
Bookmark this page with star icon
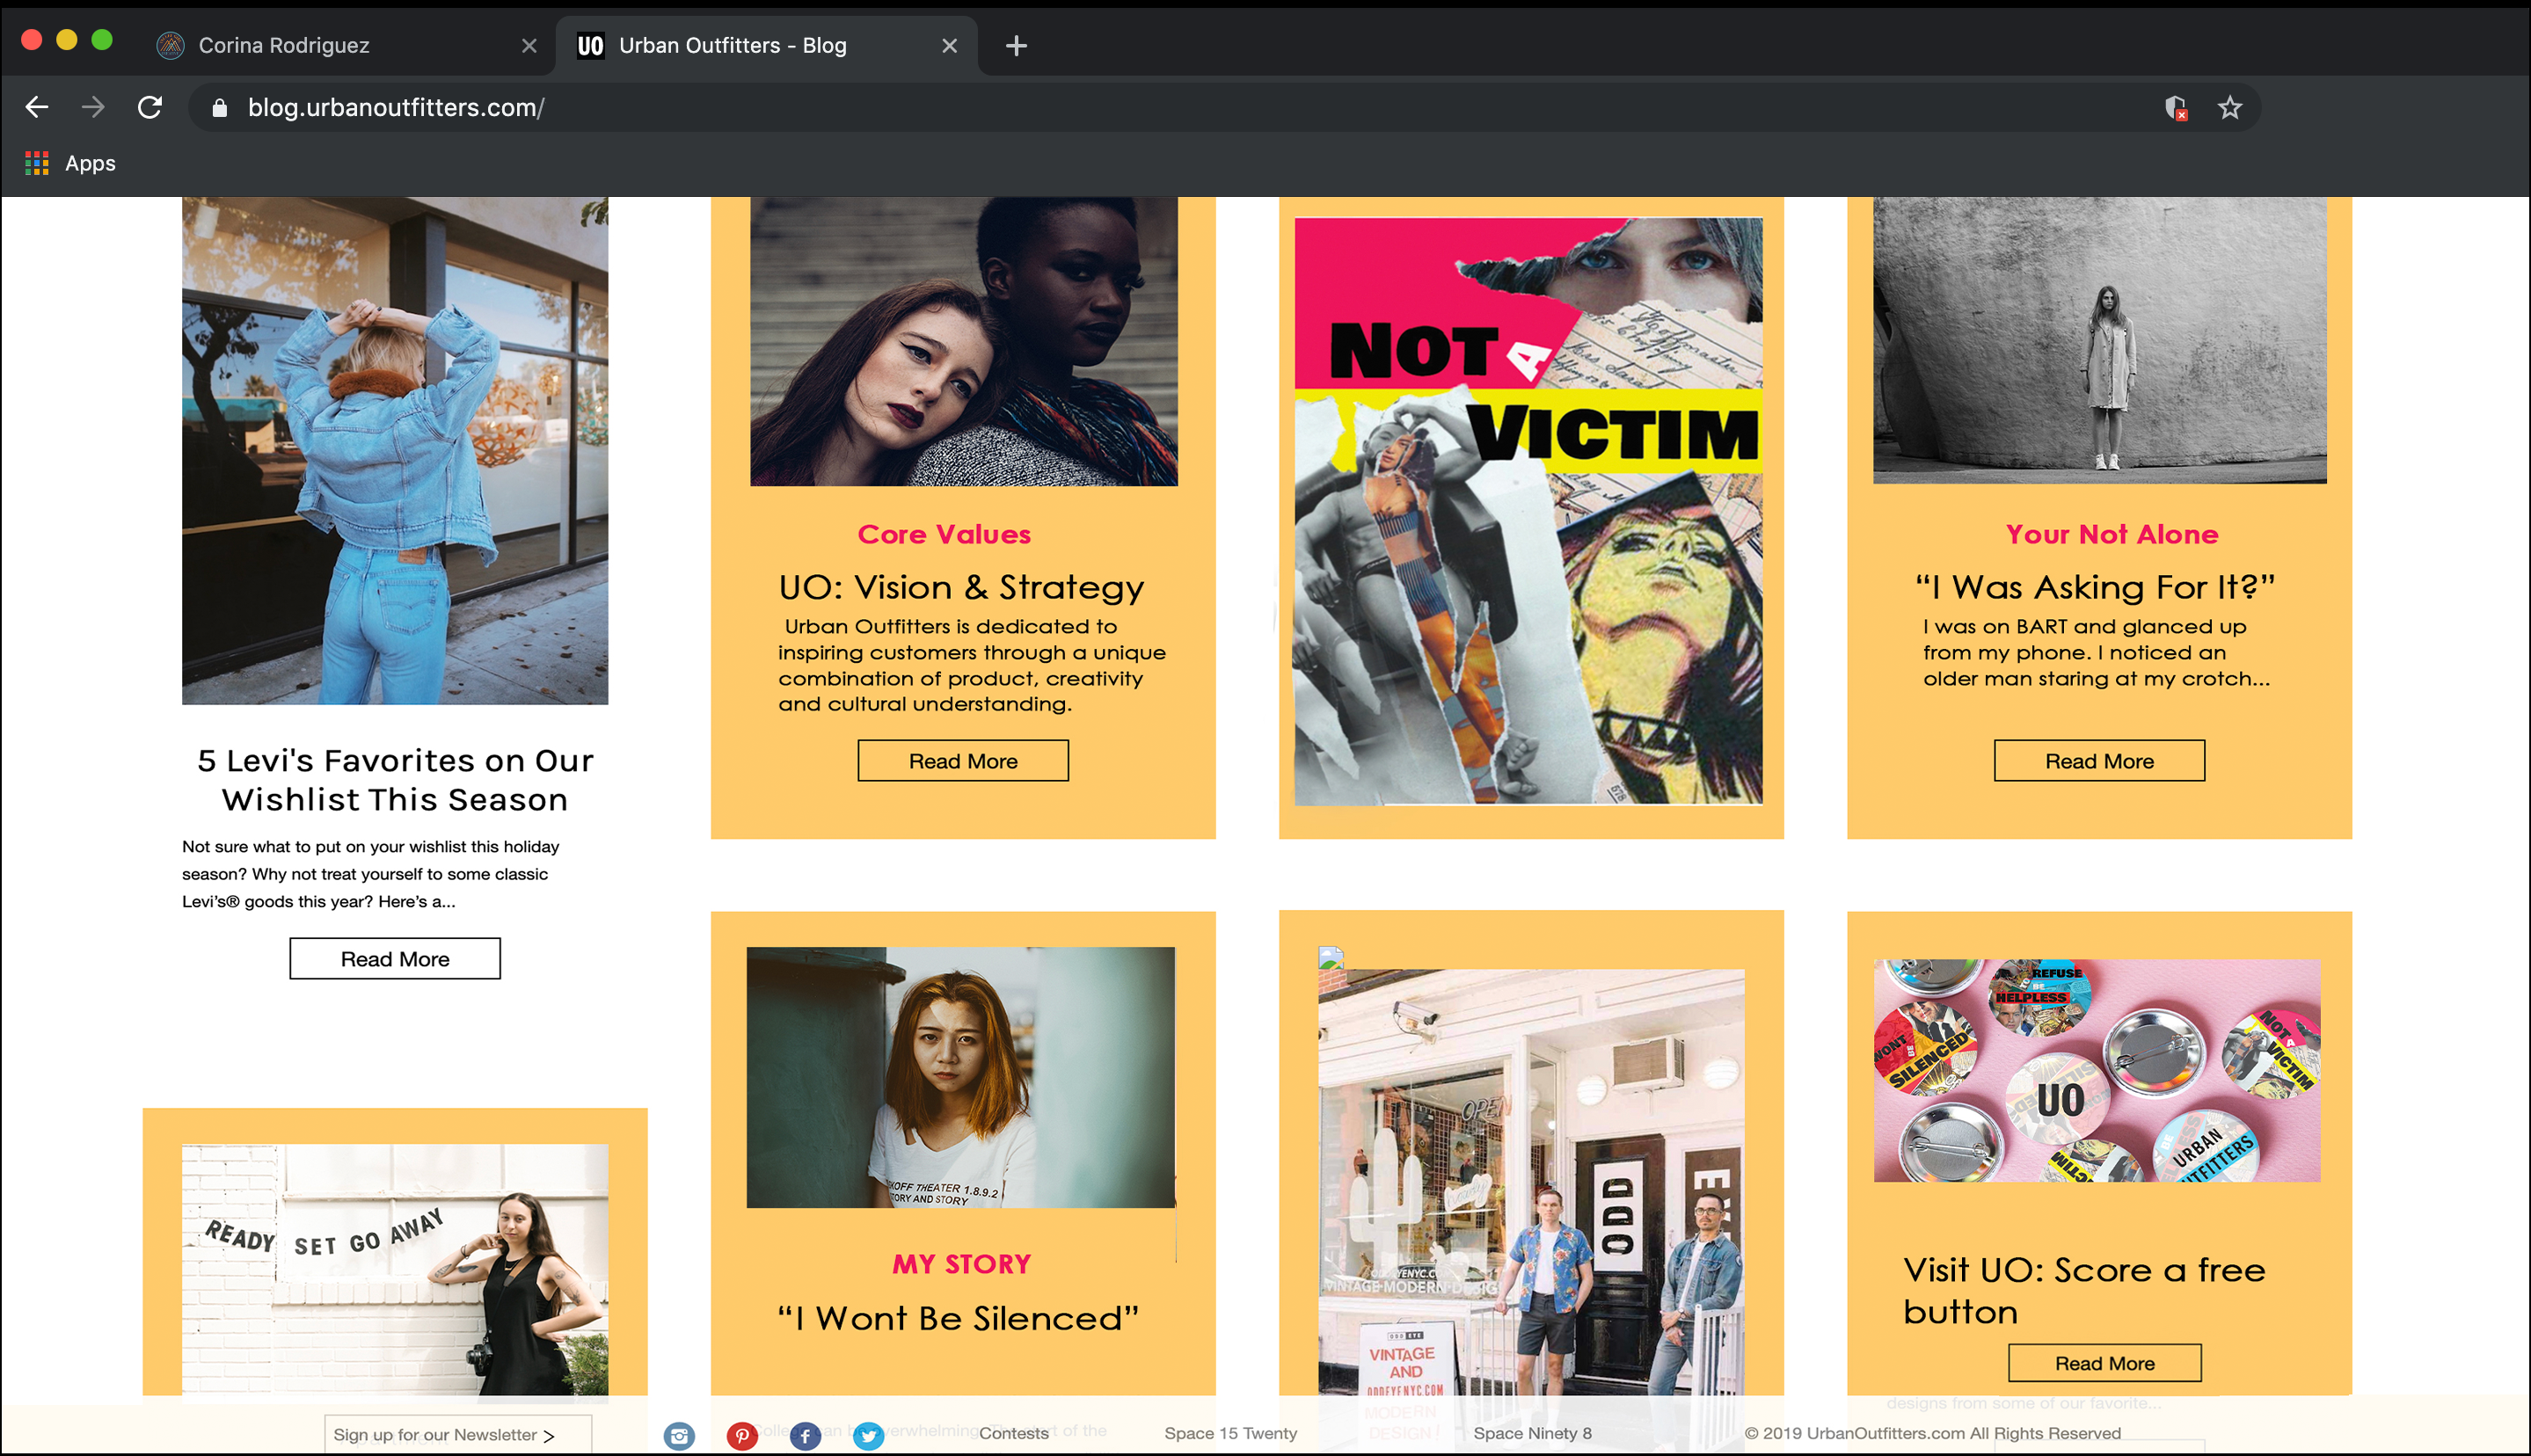2229,108
